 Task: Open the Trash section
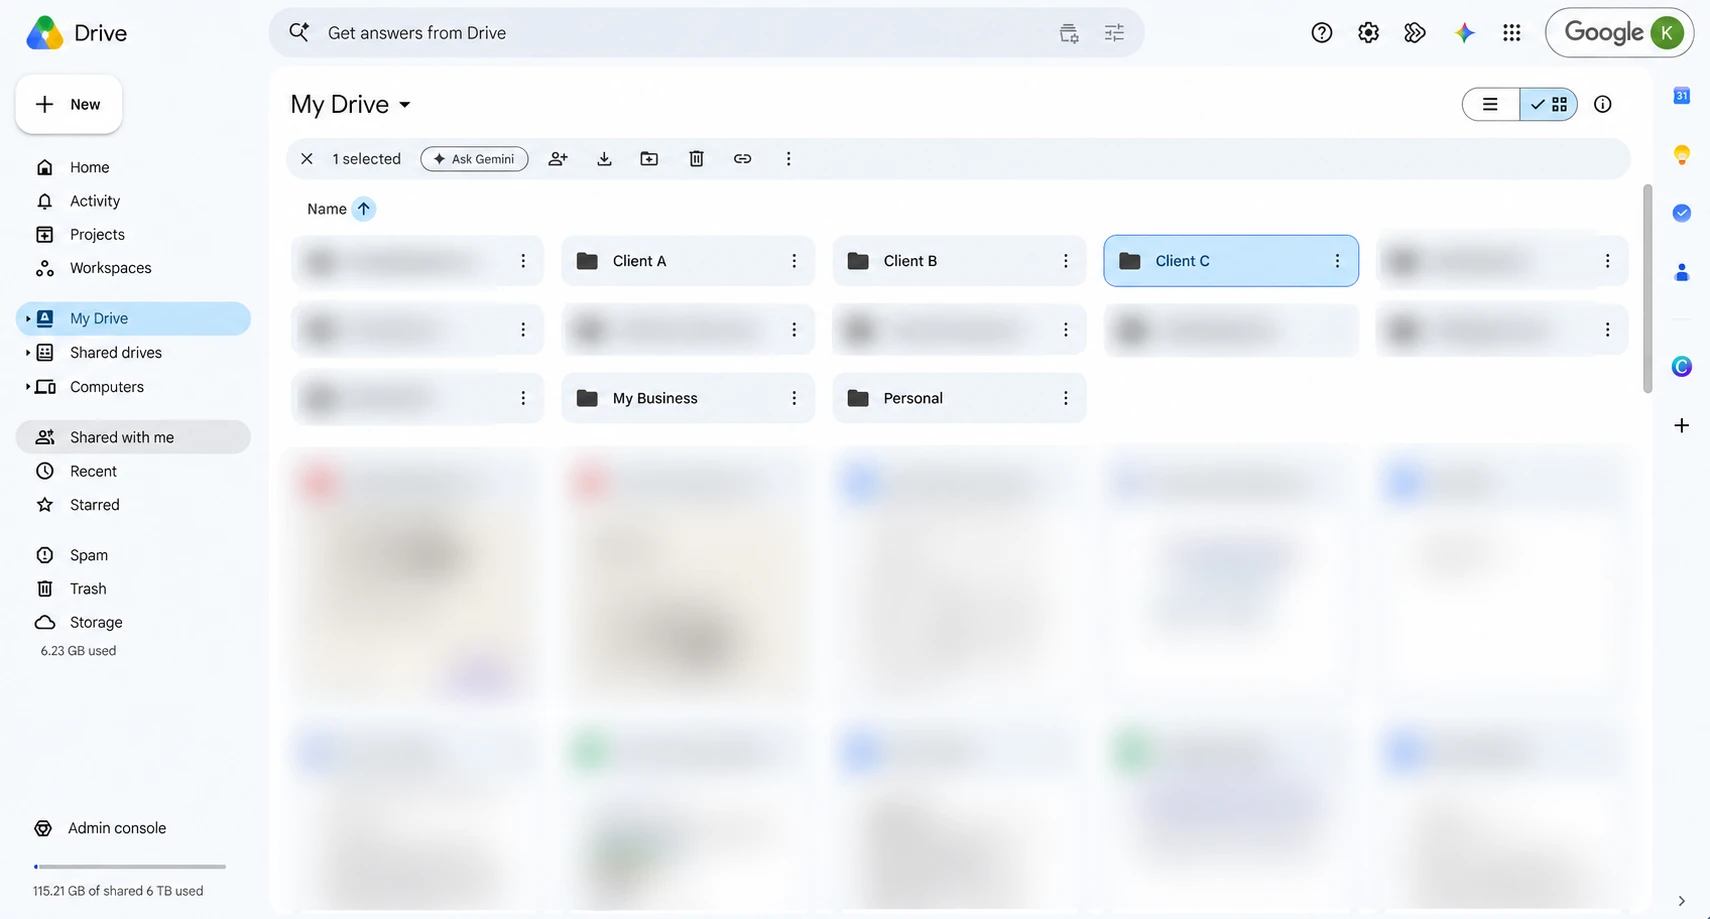(133, 589)
